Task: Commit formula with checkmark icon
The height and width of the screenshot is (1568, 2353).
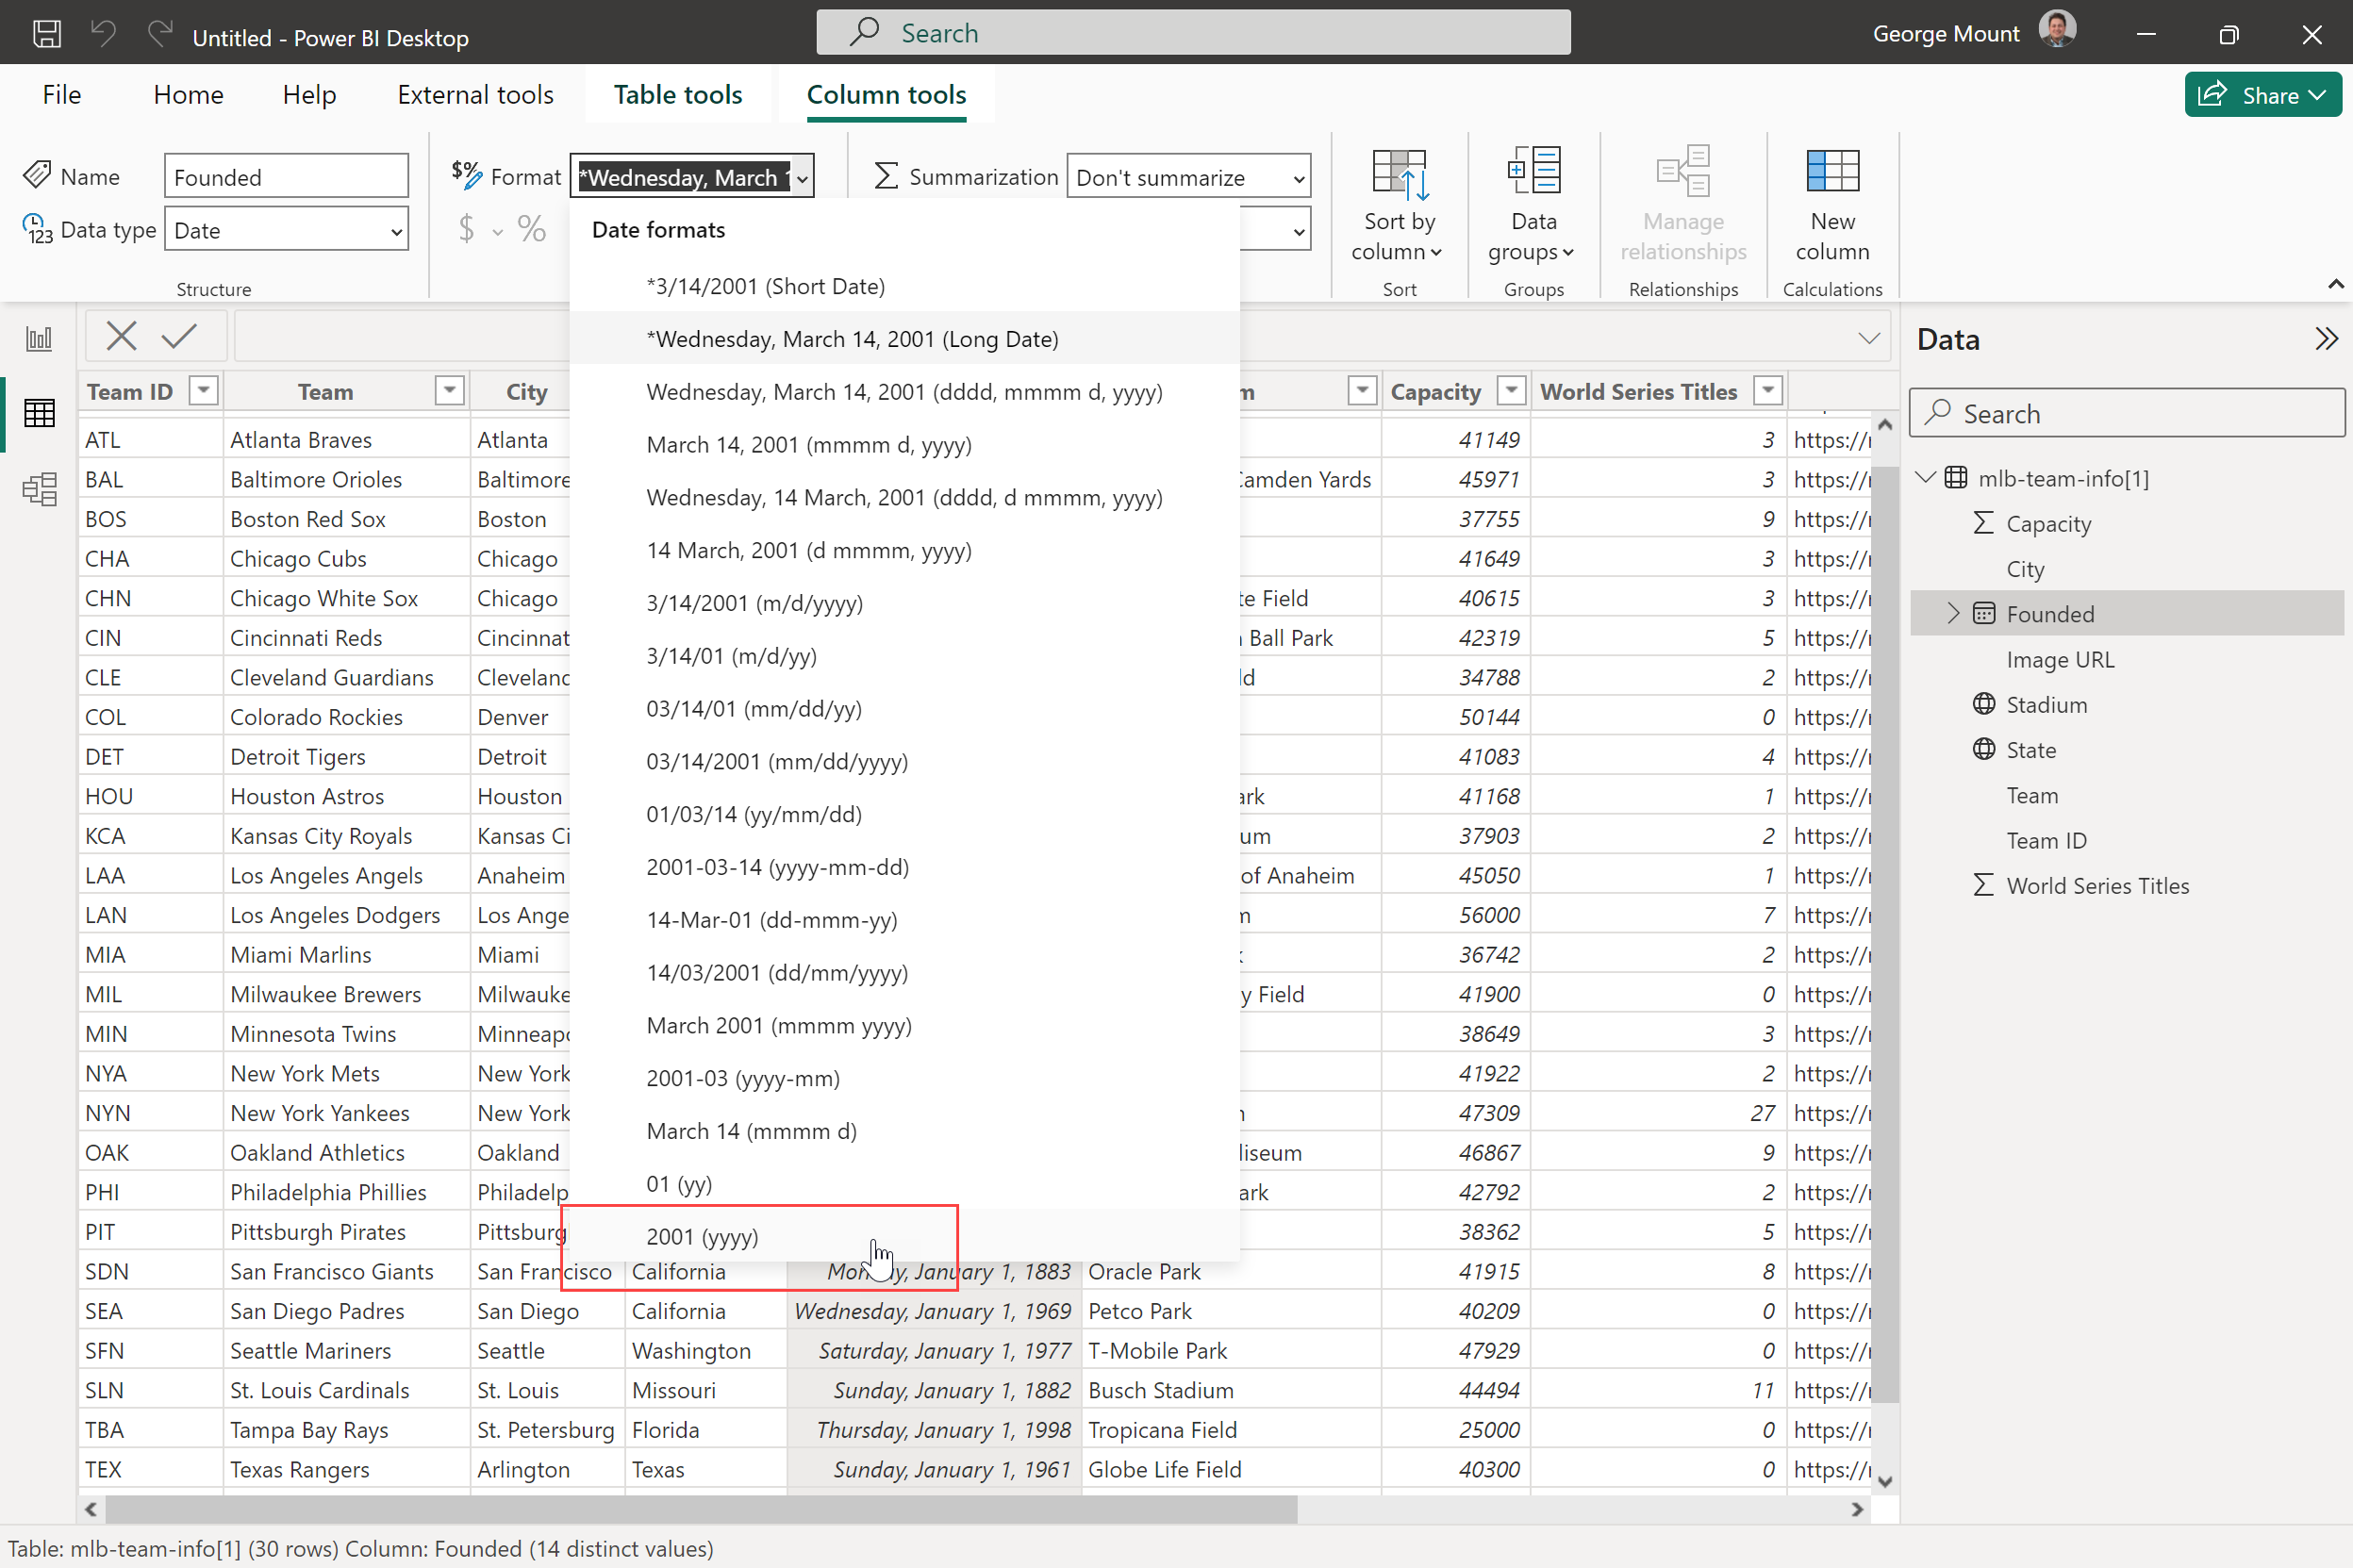Action: tap(179, 336)
